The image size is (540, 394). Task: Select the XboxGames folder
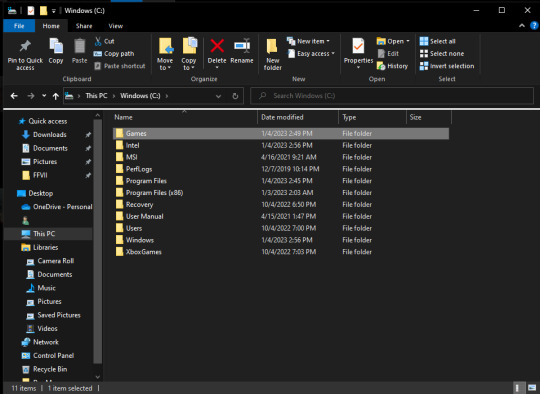(x=281, y=252)
